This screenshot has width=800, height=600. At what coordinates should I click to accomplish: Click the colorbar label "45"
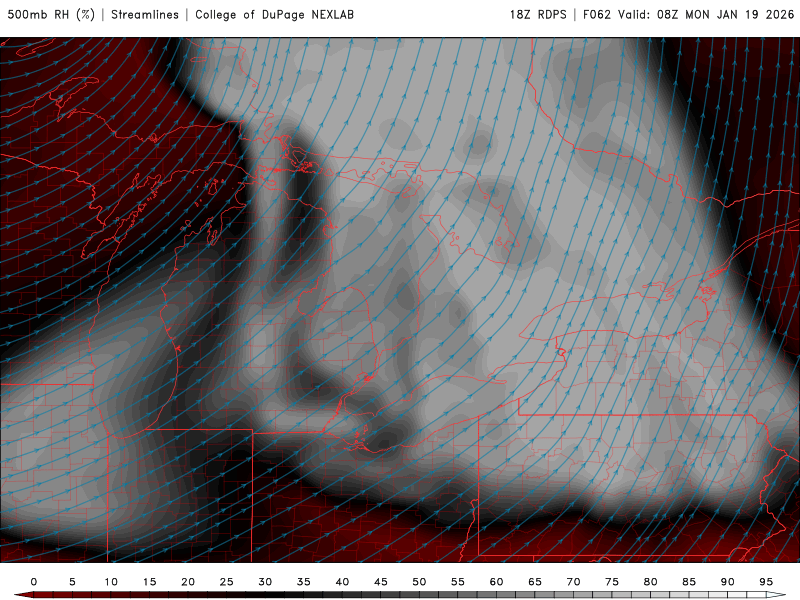381,582
